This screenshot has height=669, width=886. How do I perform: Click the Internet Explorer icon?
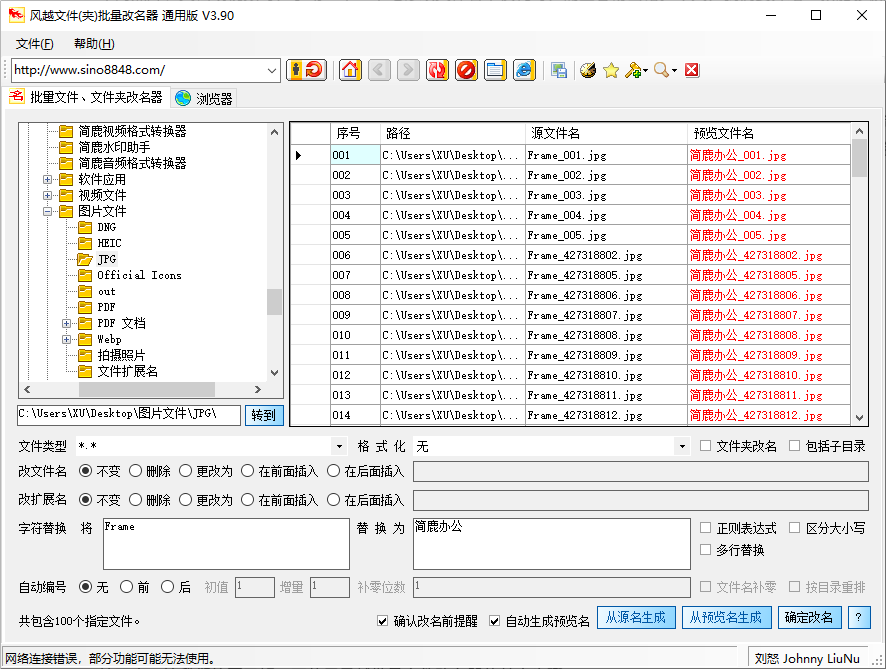(x=524, y=70)
